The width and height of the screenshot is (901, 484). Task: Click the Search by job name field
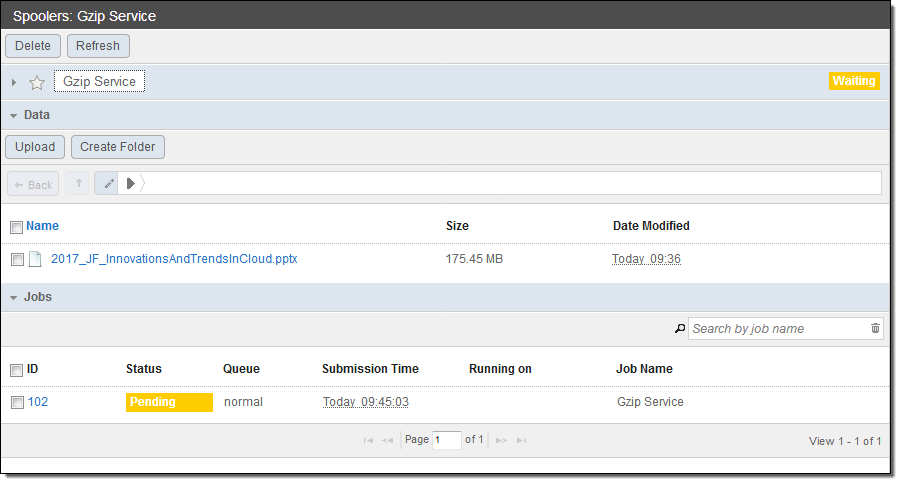775,328
